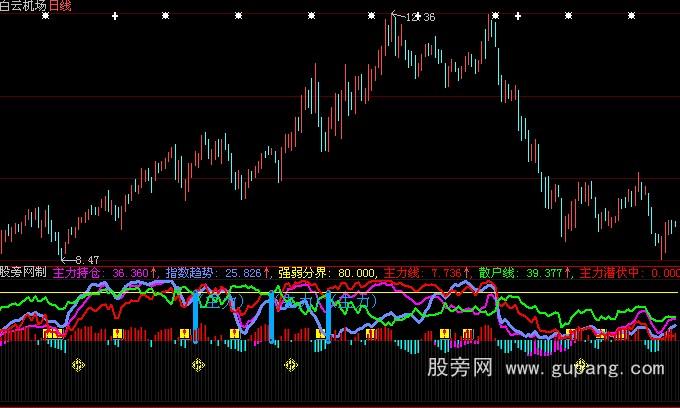
Task: Click the yellow 强弱分界 horizontal line
Action: [x=340, y=293]
